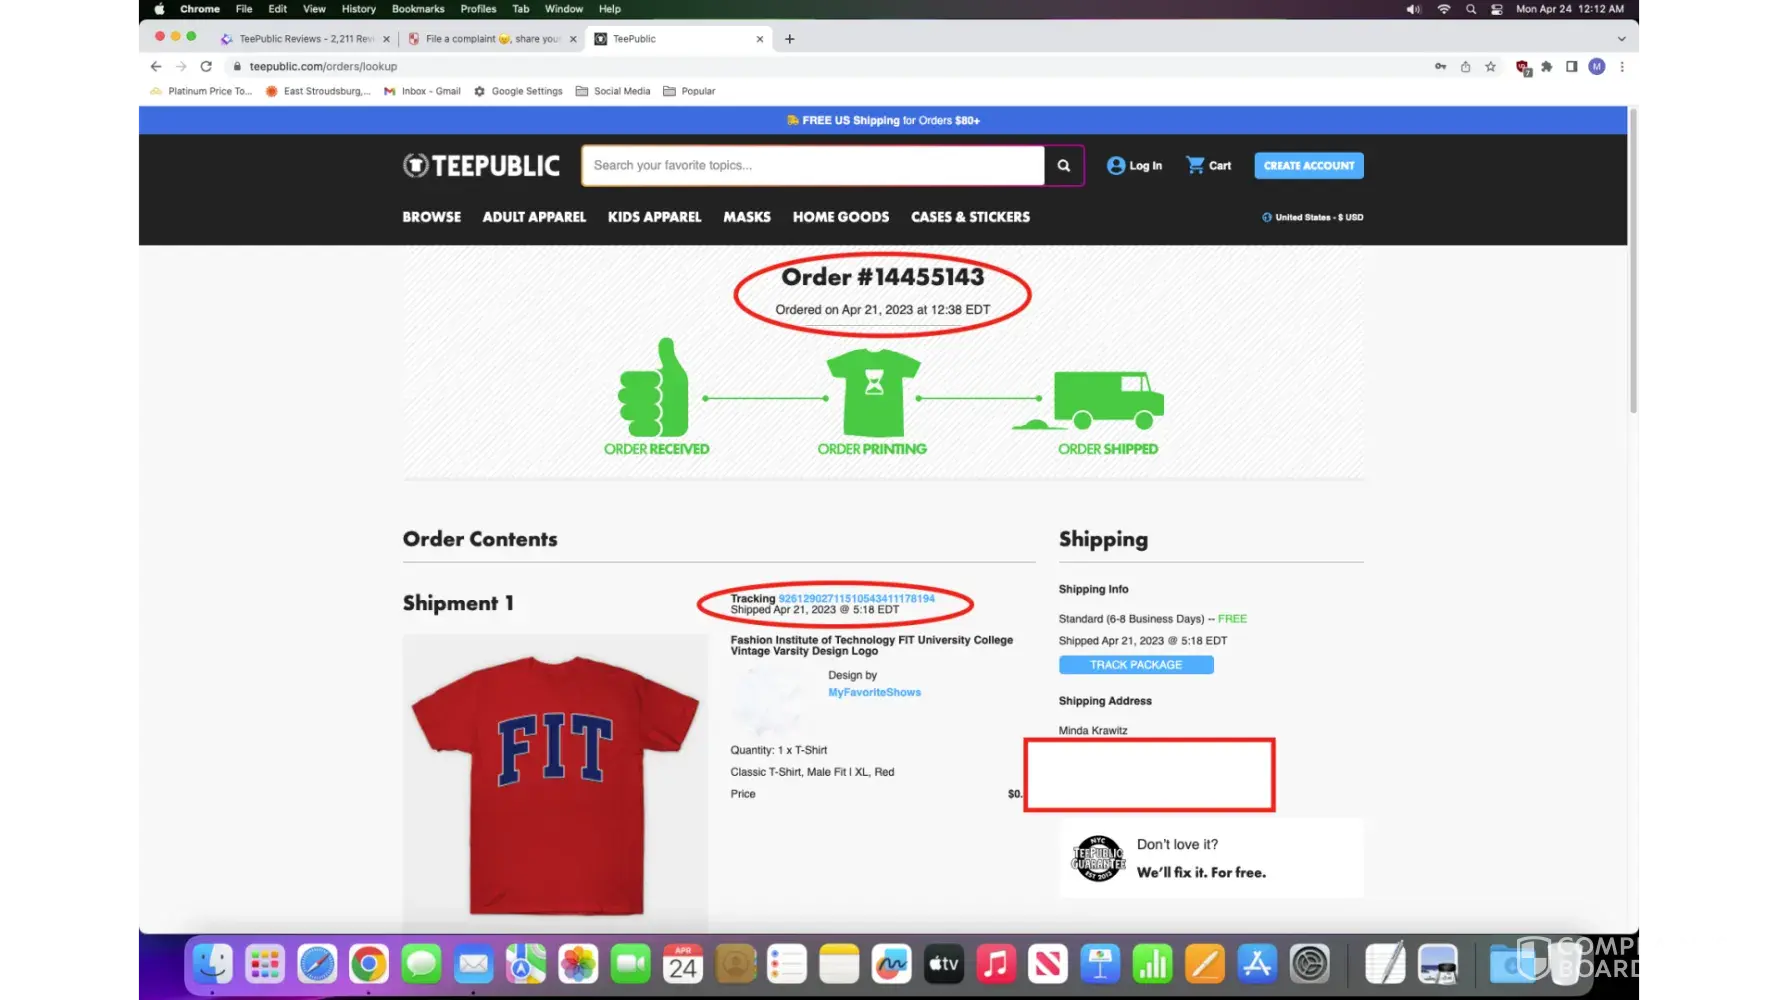Image resolution: width=1778 pixels, height=1000 pixels.
Task: Open the KIDS APPAREL navigation menu
Action: [655, 217]
